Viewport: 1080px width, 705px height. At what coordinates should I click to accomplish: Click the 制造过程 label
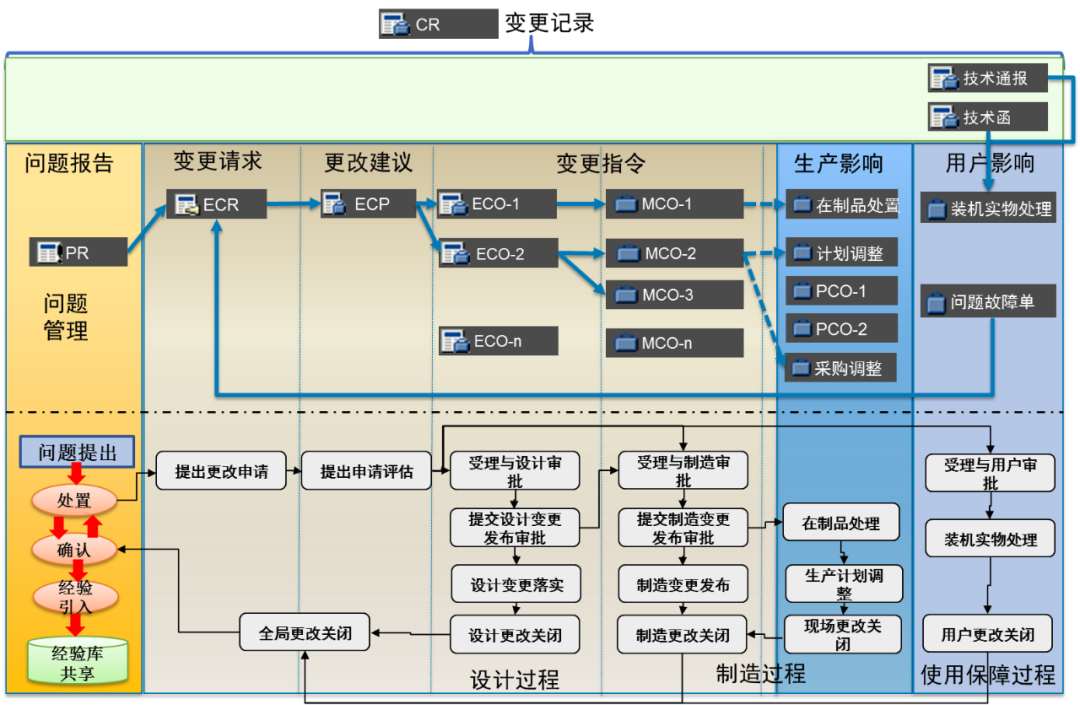760,673
